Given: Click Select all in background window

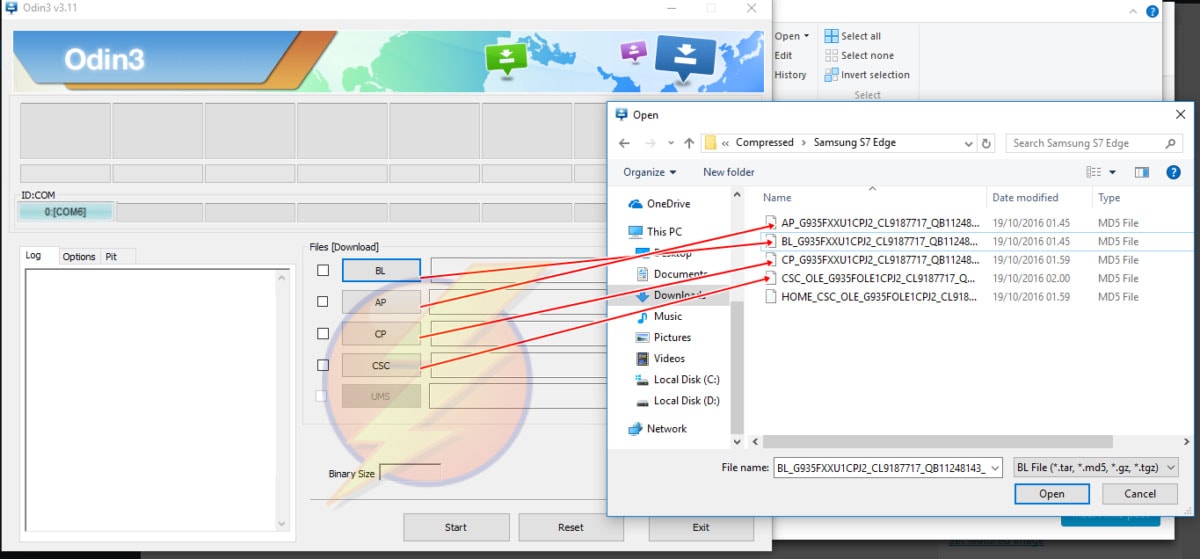Looking at the screenshot, I should [853, 36].
